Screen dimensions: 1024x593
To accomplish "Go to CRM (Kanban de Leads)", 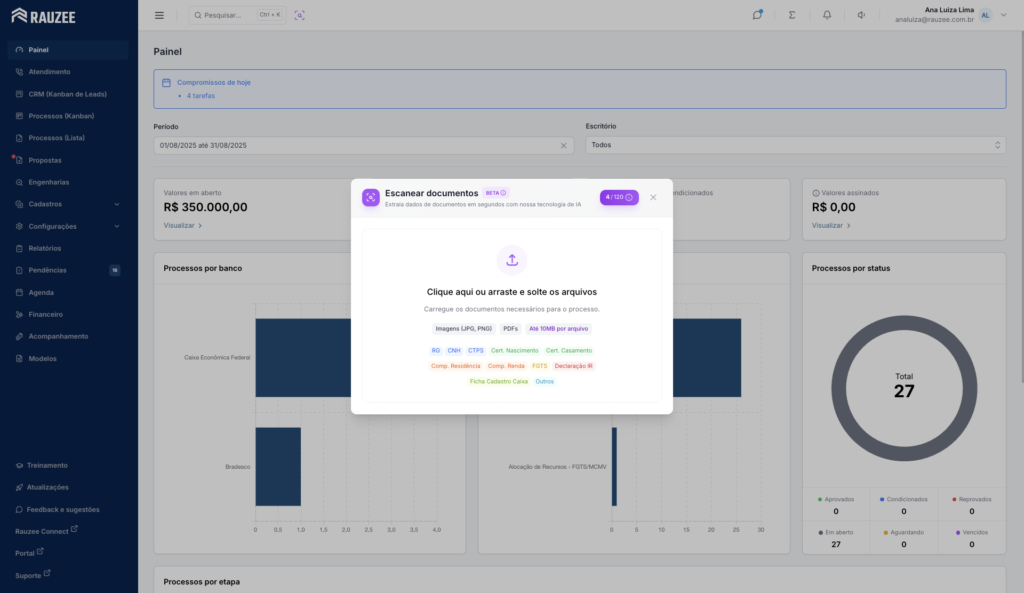I will pyautogui.click(x=67, y=94).
